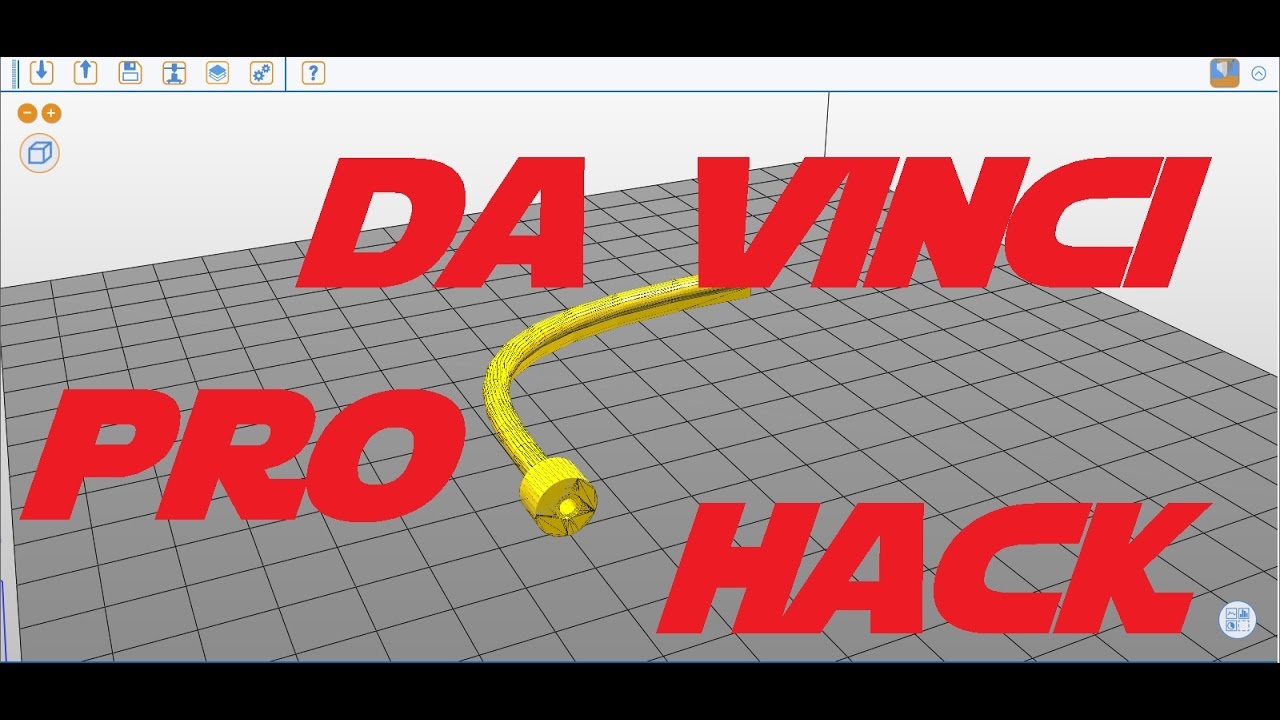Open the Print icon with printer nozzle
Image resolution: width=1280 pixels, height=720 pixels.
click(174, 73)
